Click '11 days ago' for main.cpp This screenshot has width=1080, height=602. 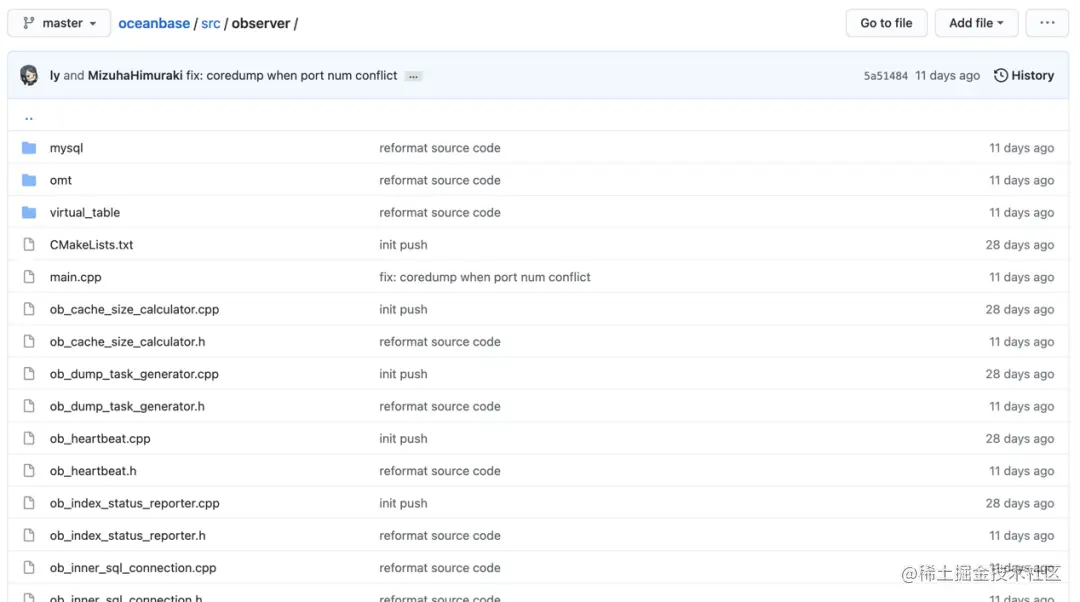[1021, 277]
